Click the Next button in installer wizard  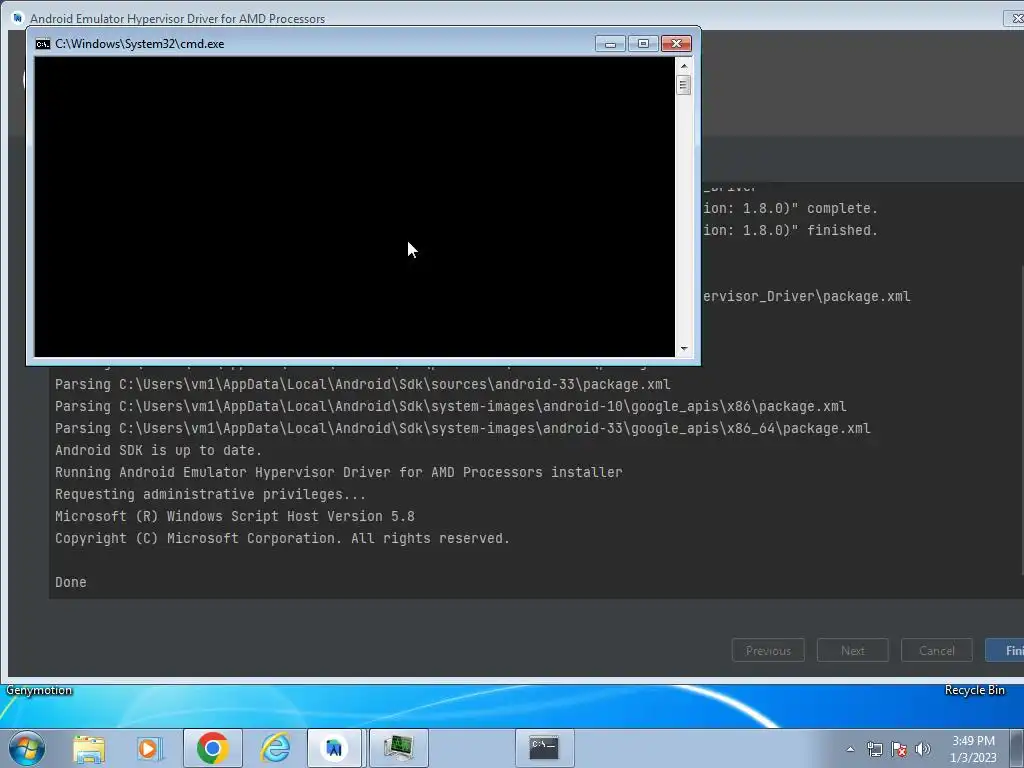click(852, 650)
